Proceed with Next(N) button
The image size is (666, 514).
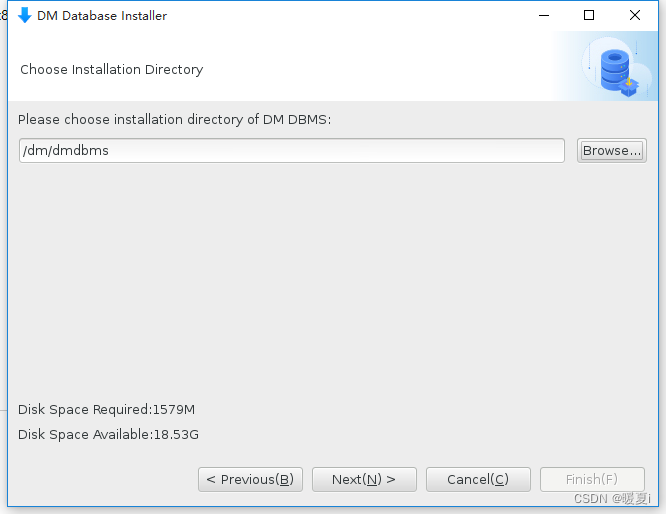pos(364,480)
